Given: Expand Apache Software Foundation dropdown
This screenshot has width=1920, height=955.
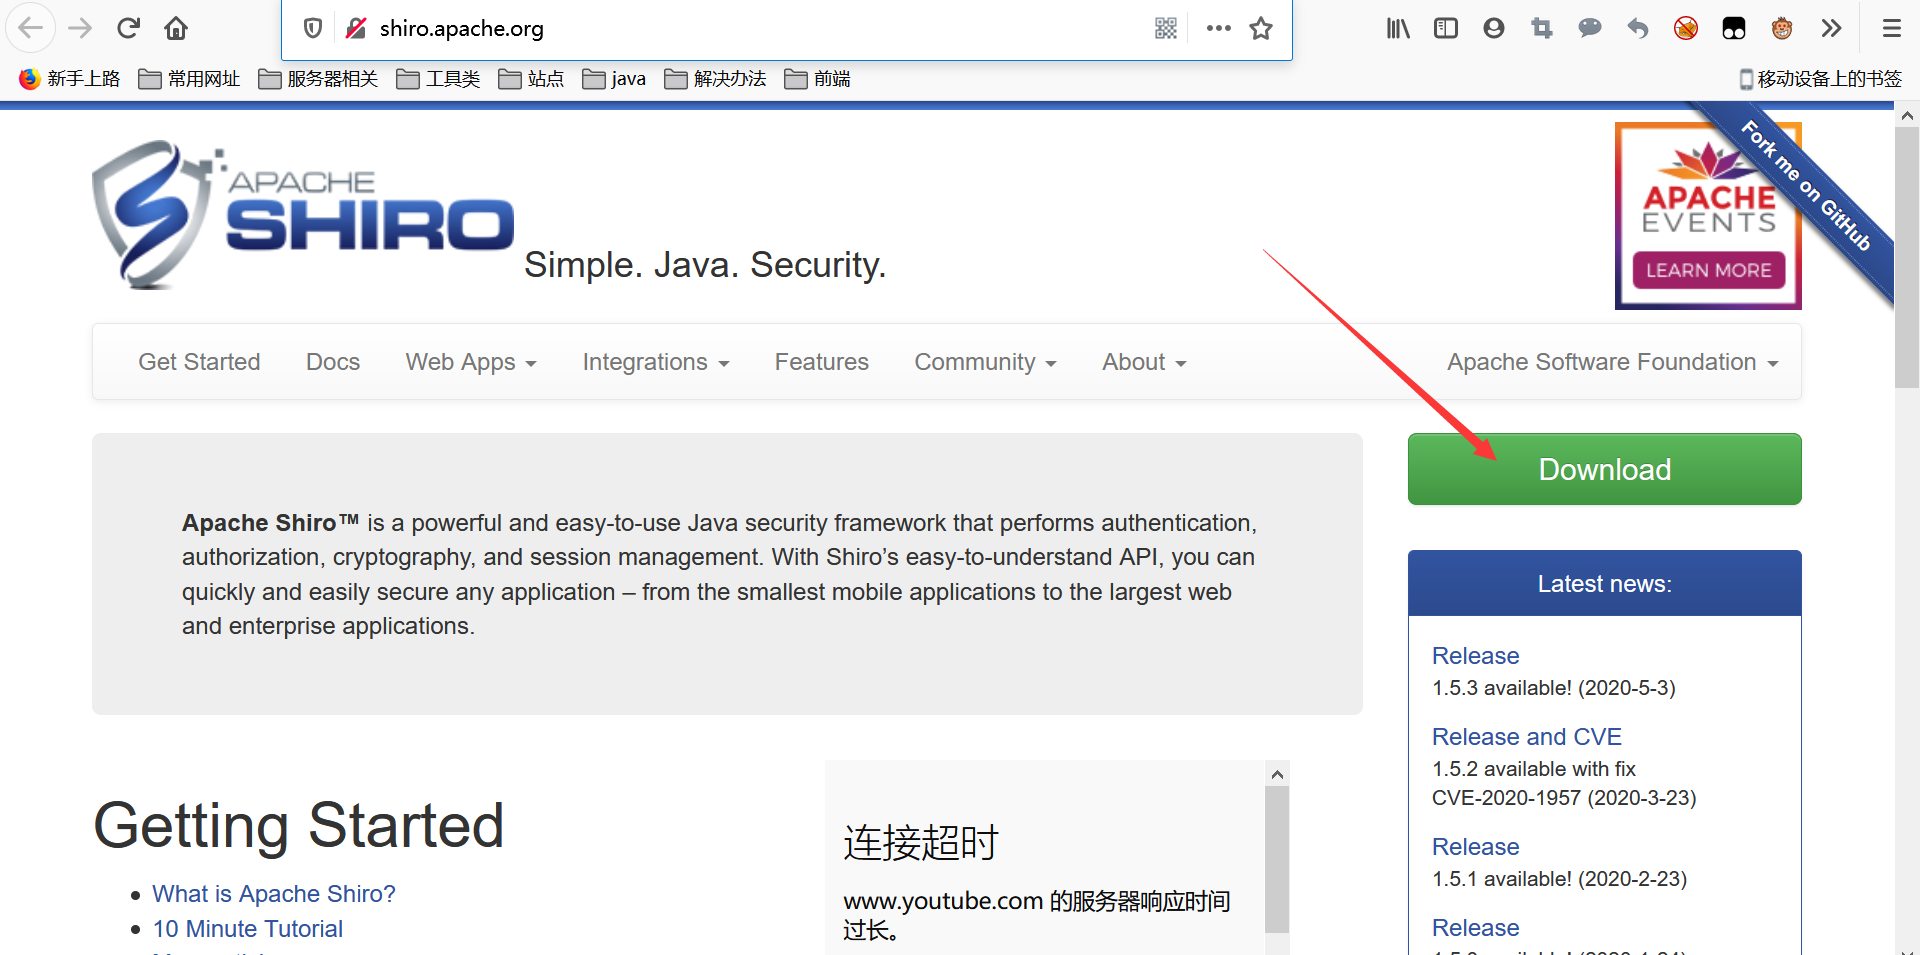Looking at the screenshot, I should pos(1613,362).
